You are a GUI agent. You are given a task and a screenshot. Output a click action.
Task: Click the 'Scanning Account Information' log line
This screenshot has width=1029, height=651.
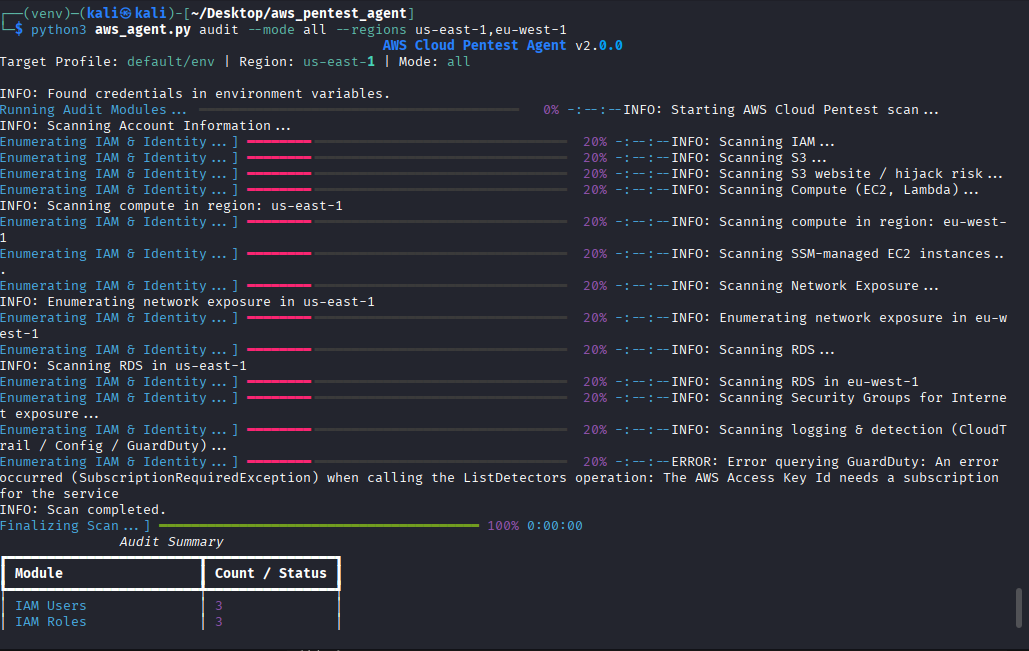[x=146, y=126]
